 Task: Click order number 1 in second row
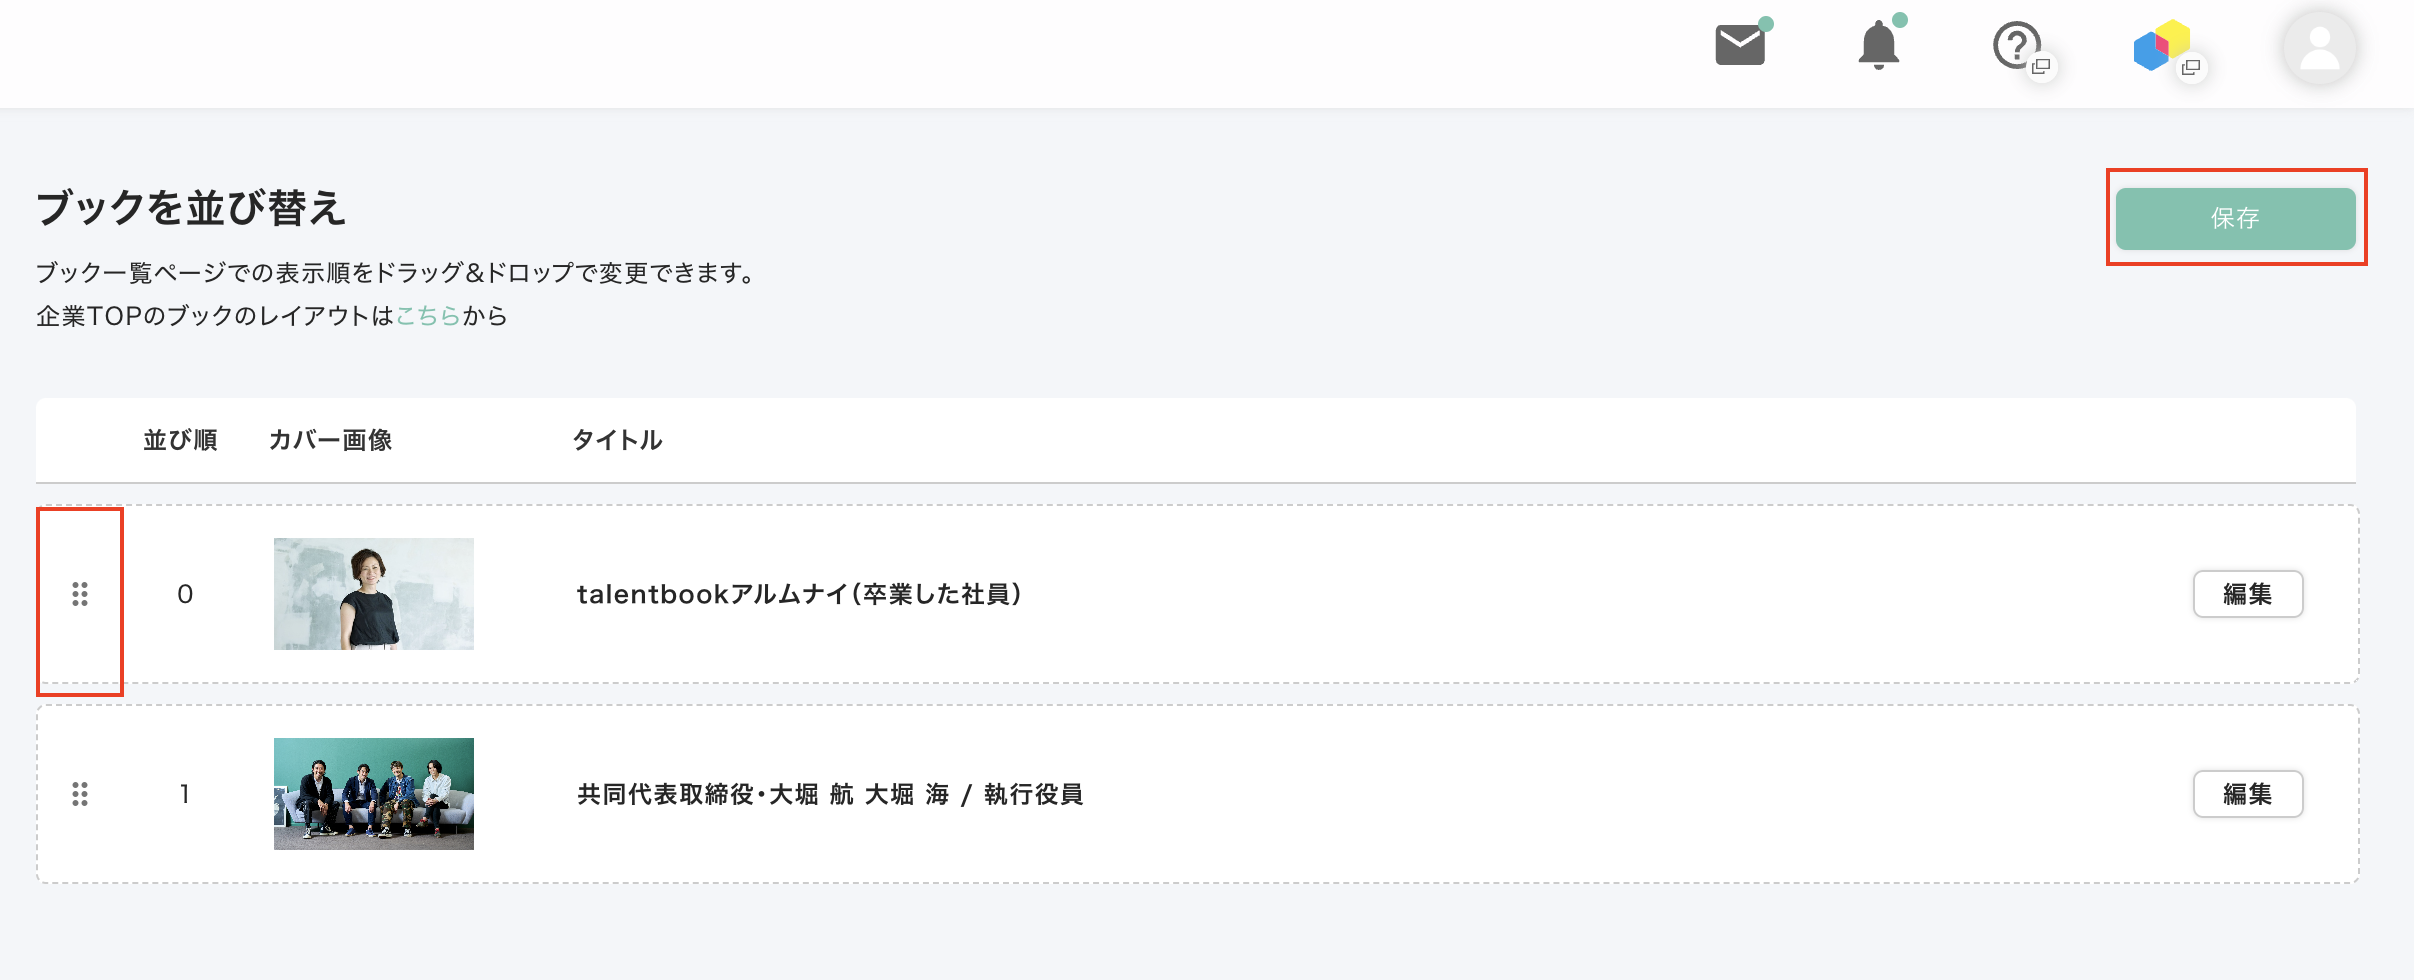(185, 794)
